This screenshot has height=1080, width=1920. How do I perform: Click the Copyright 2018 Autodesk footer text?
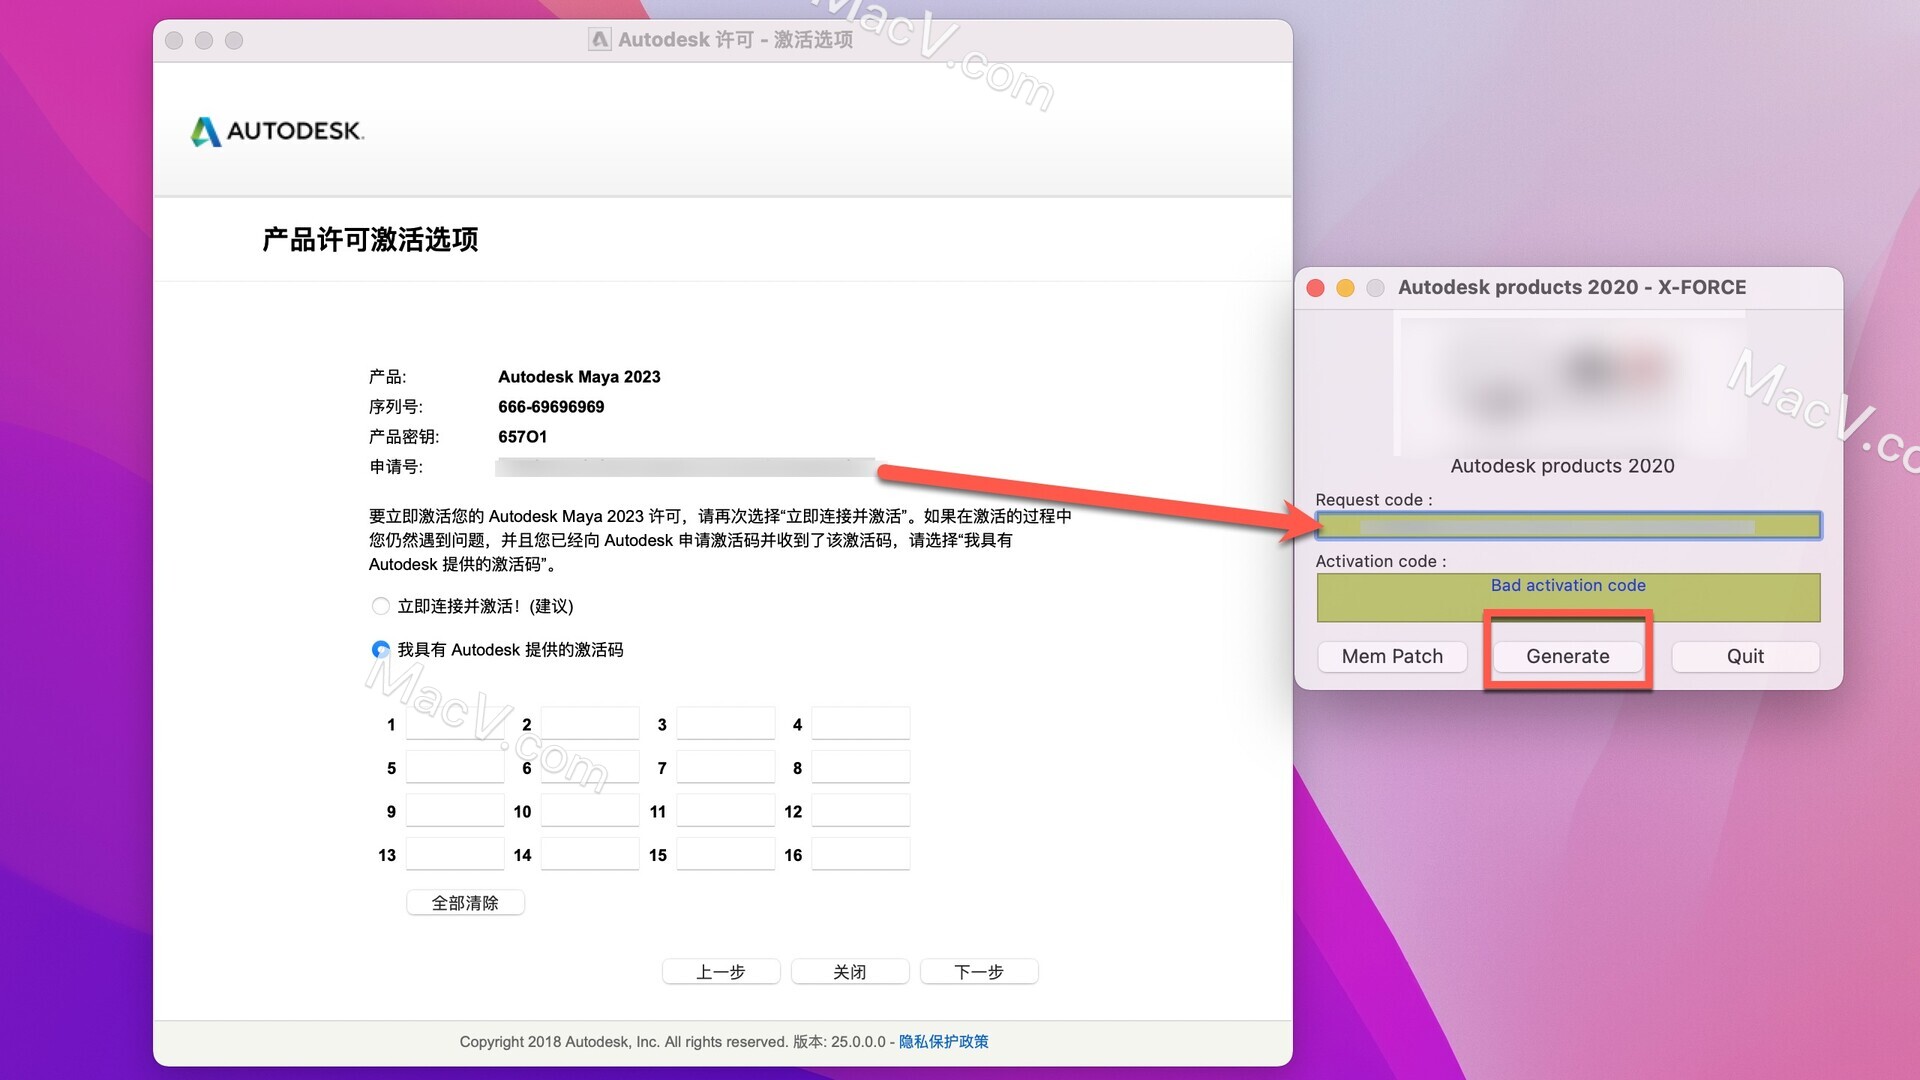[623, 1042]
